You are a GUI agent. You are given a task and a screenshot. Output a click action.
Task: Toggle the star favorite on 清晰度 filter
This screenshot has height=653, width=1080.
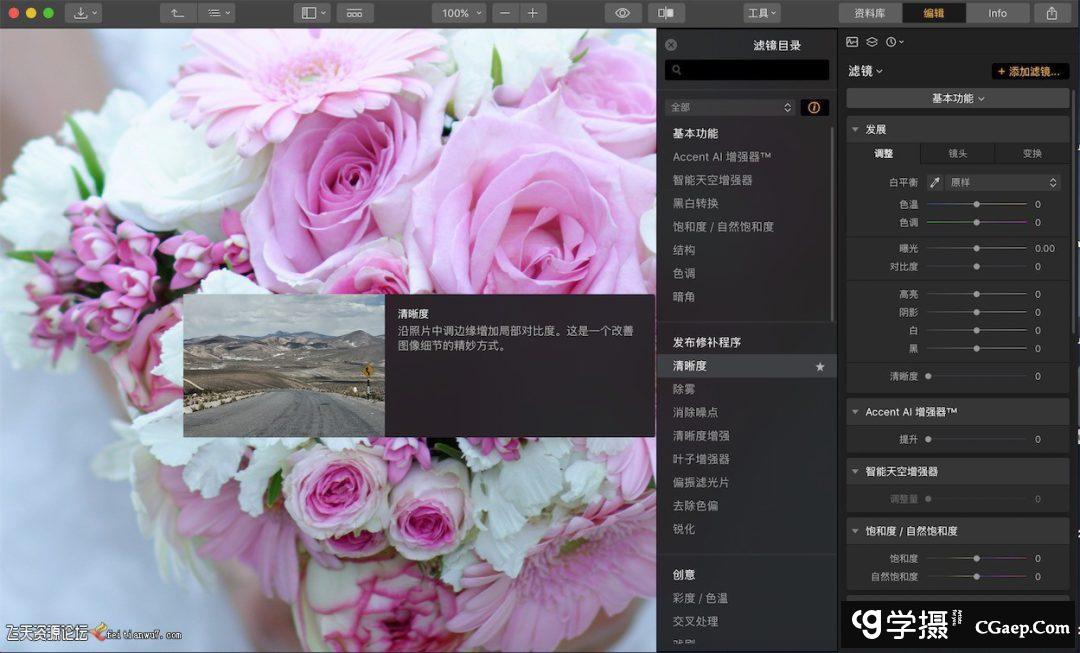820,367
